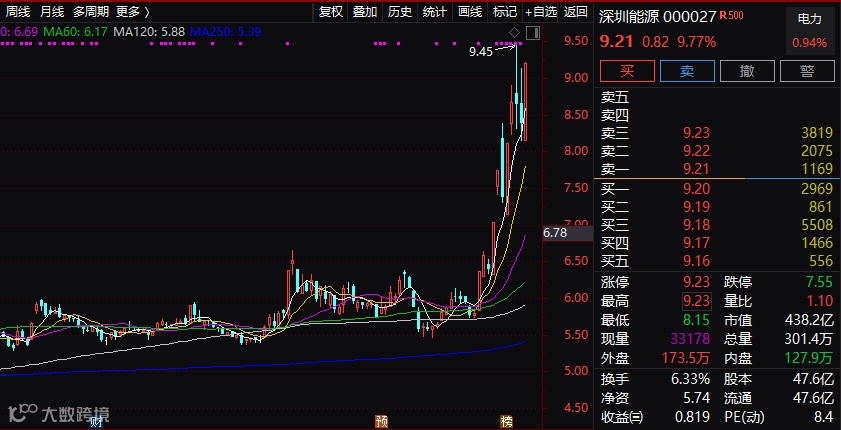Select 买三 price 9.18
Screen dimensions: 841x430
coord(697,225)
